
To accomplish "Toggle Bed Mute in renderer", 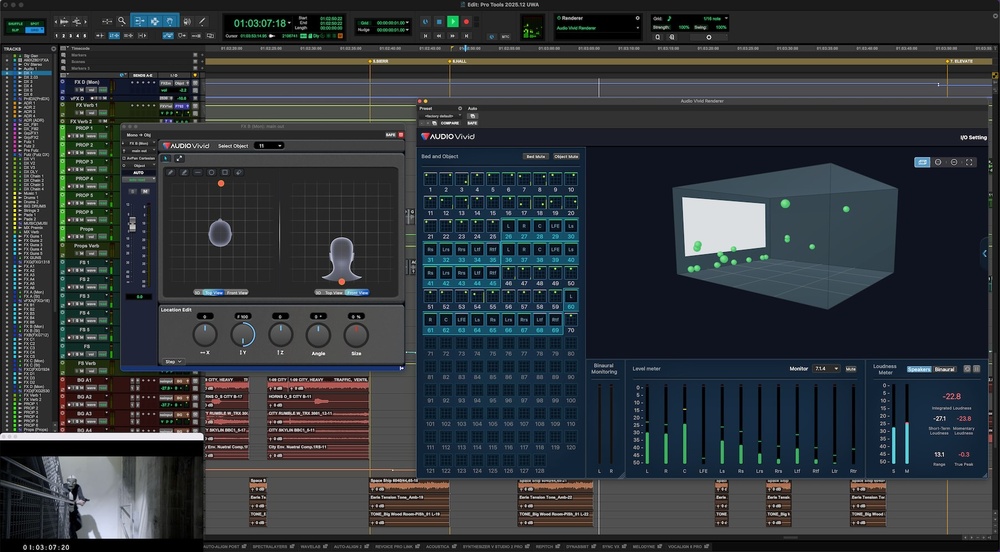I will coord(536,157).
